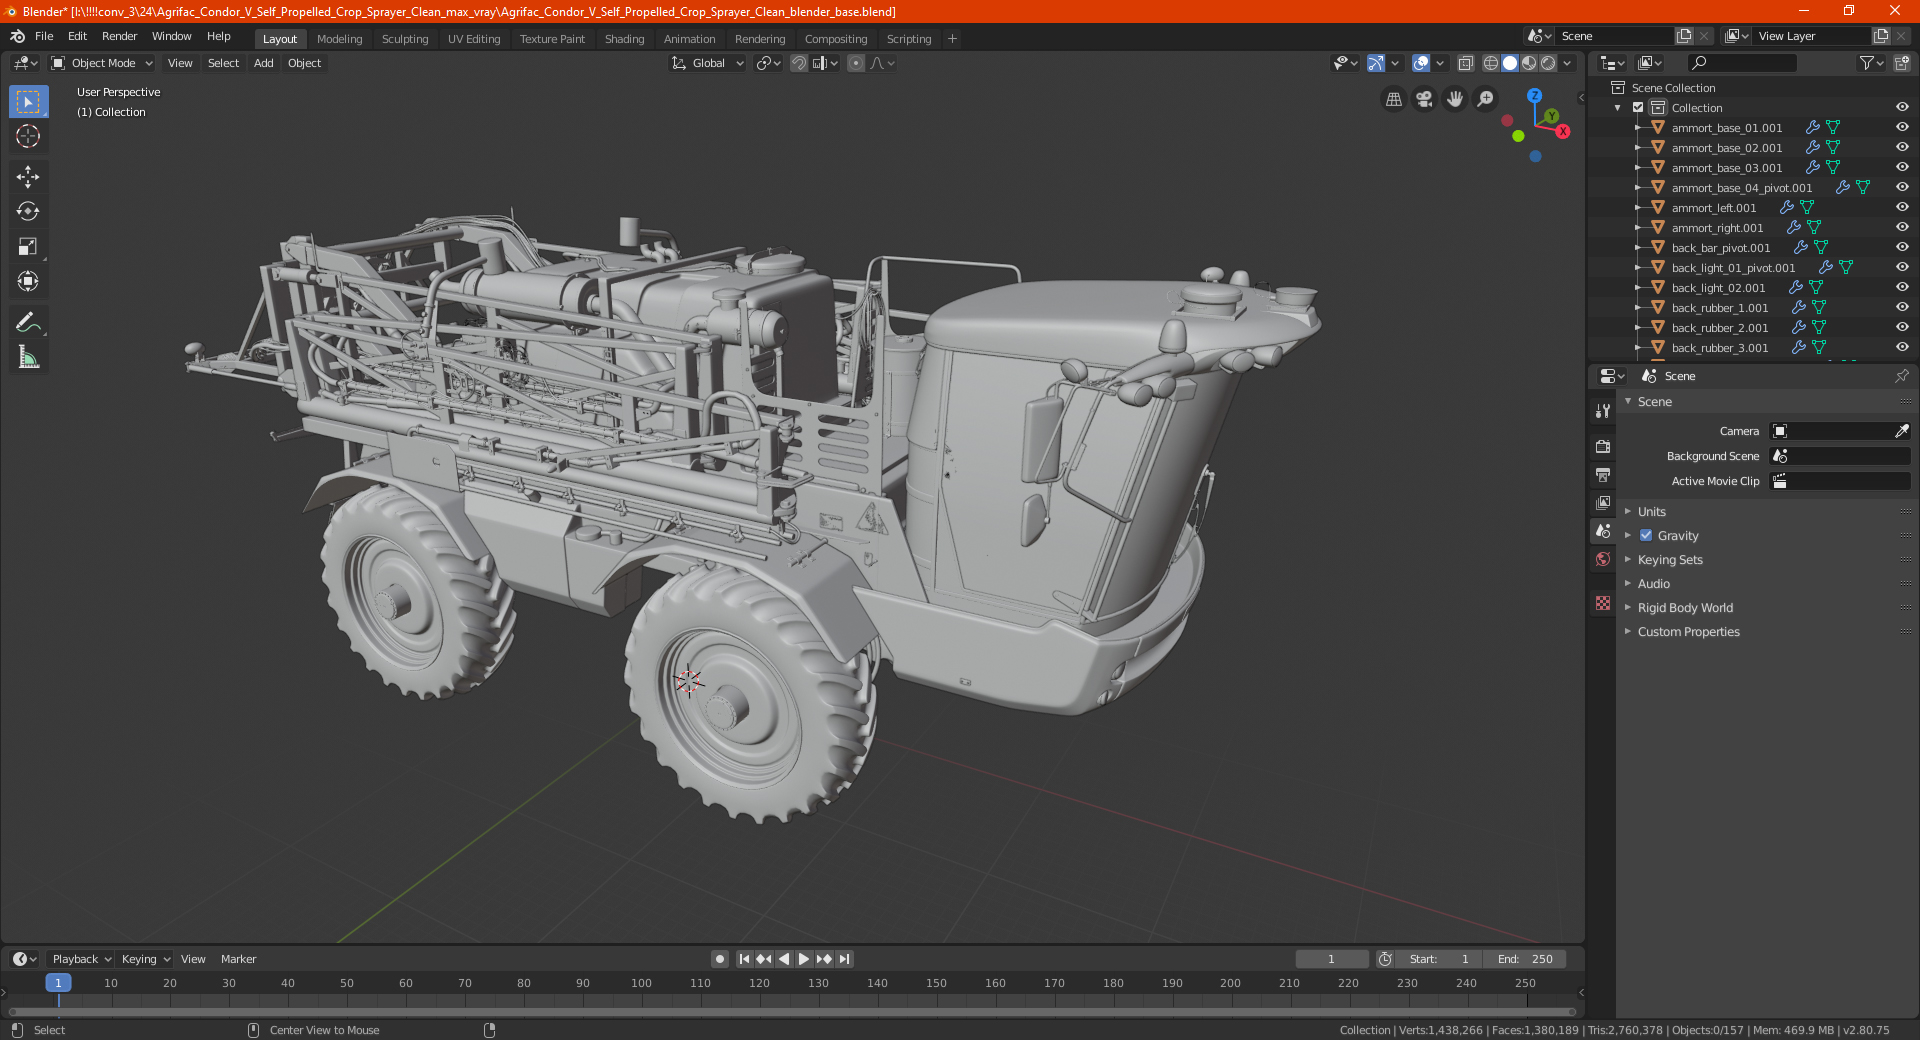Click the pan view hand icon
The image size is (1920, 1040).
click(1455, 99)
